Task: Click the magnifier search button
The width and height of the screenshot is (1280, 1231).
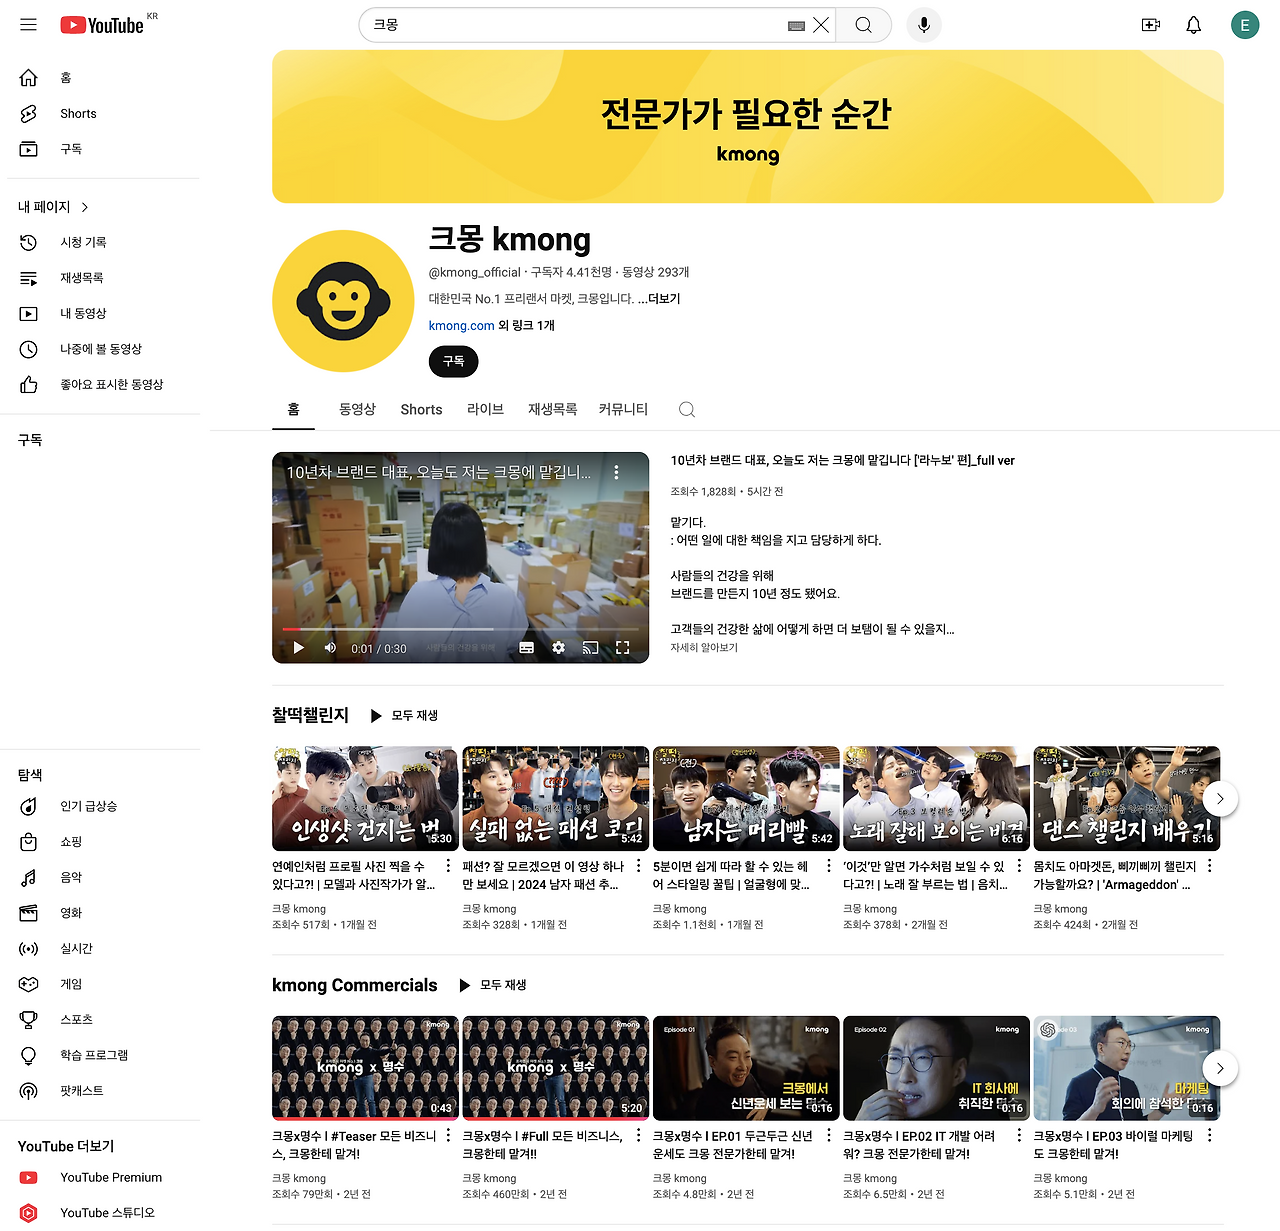Action: tap(864, 25)
